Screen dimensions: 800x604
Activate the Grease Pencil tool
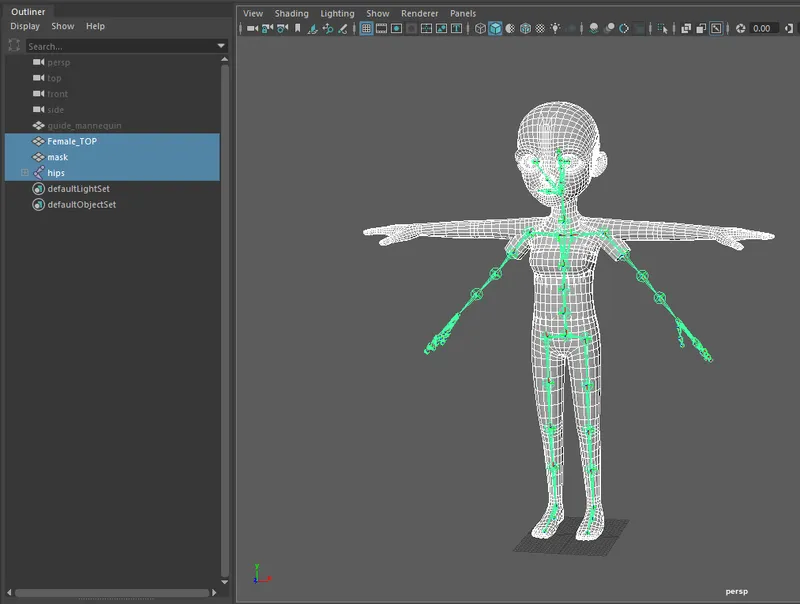click(344, 28)
